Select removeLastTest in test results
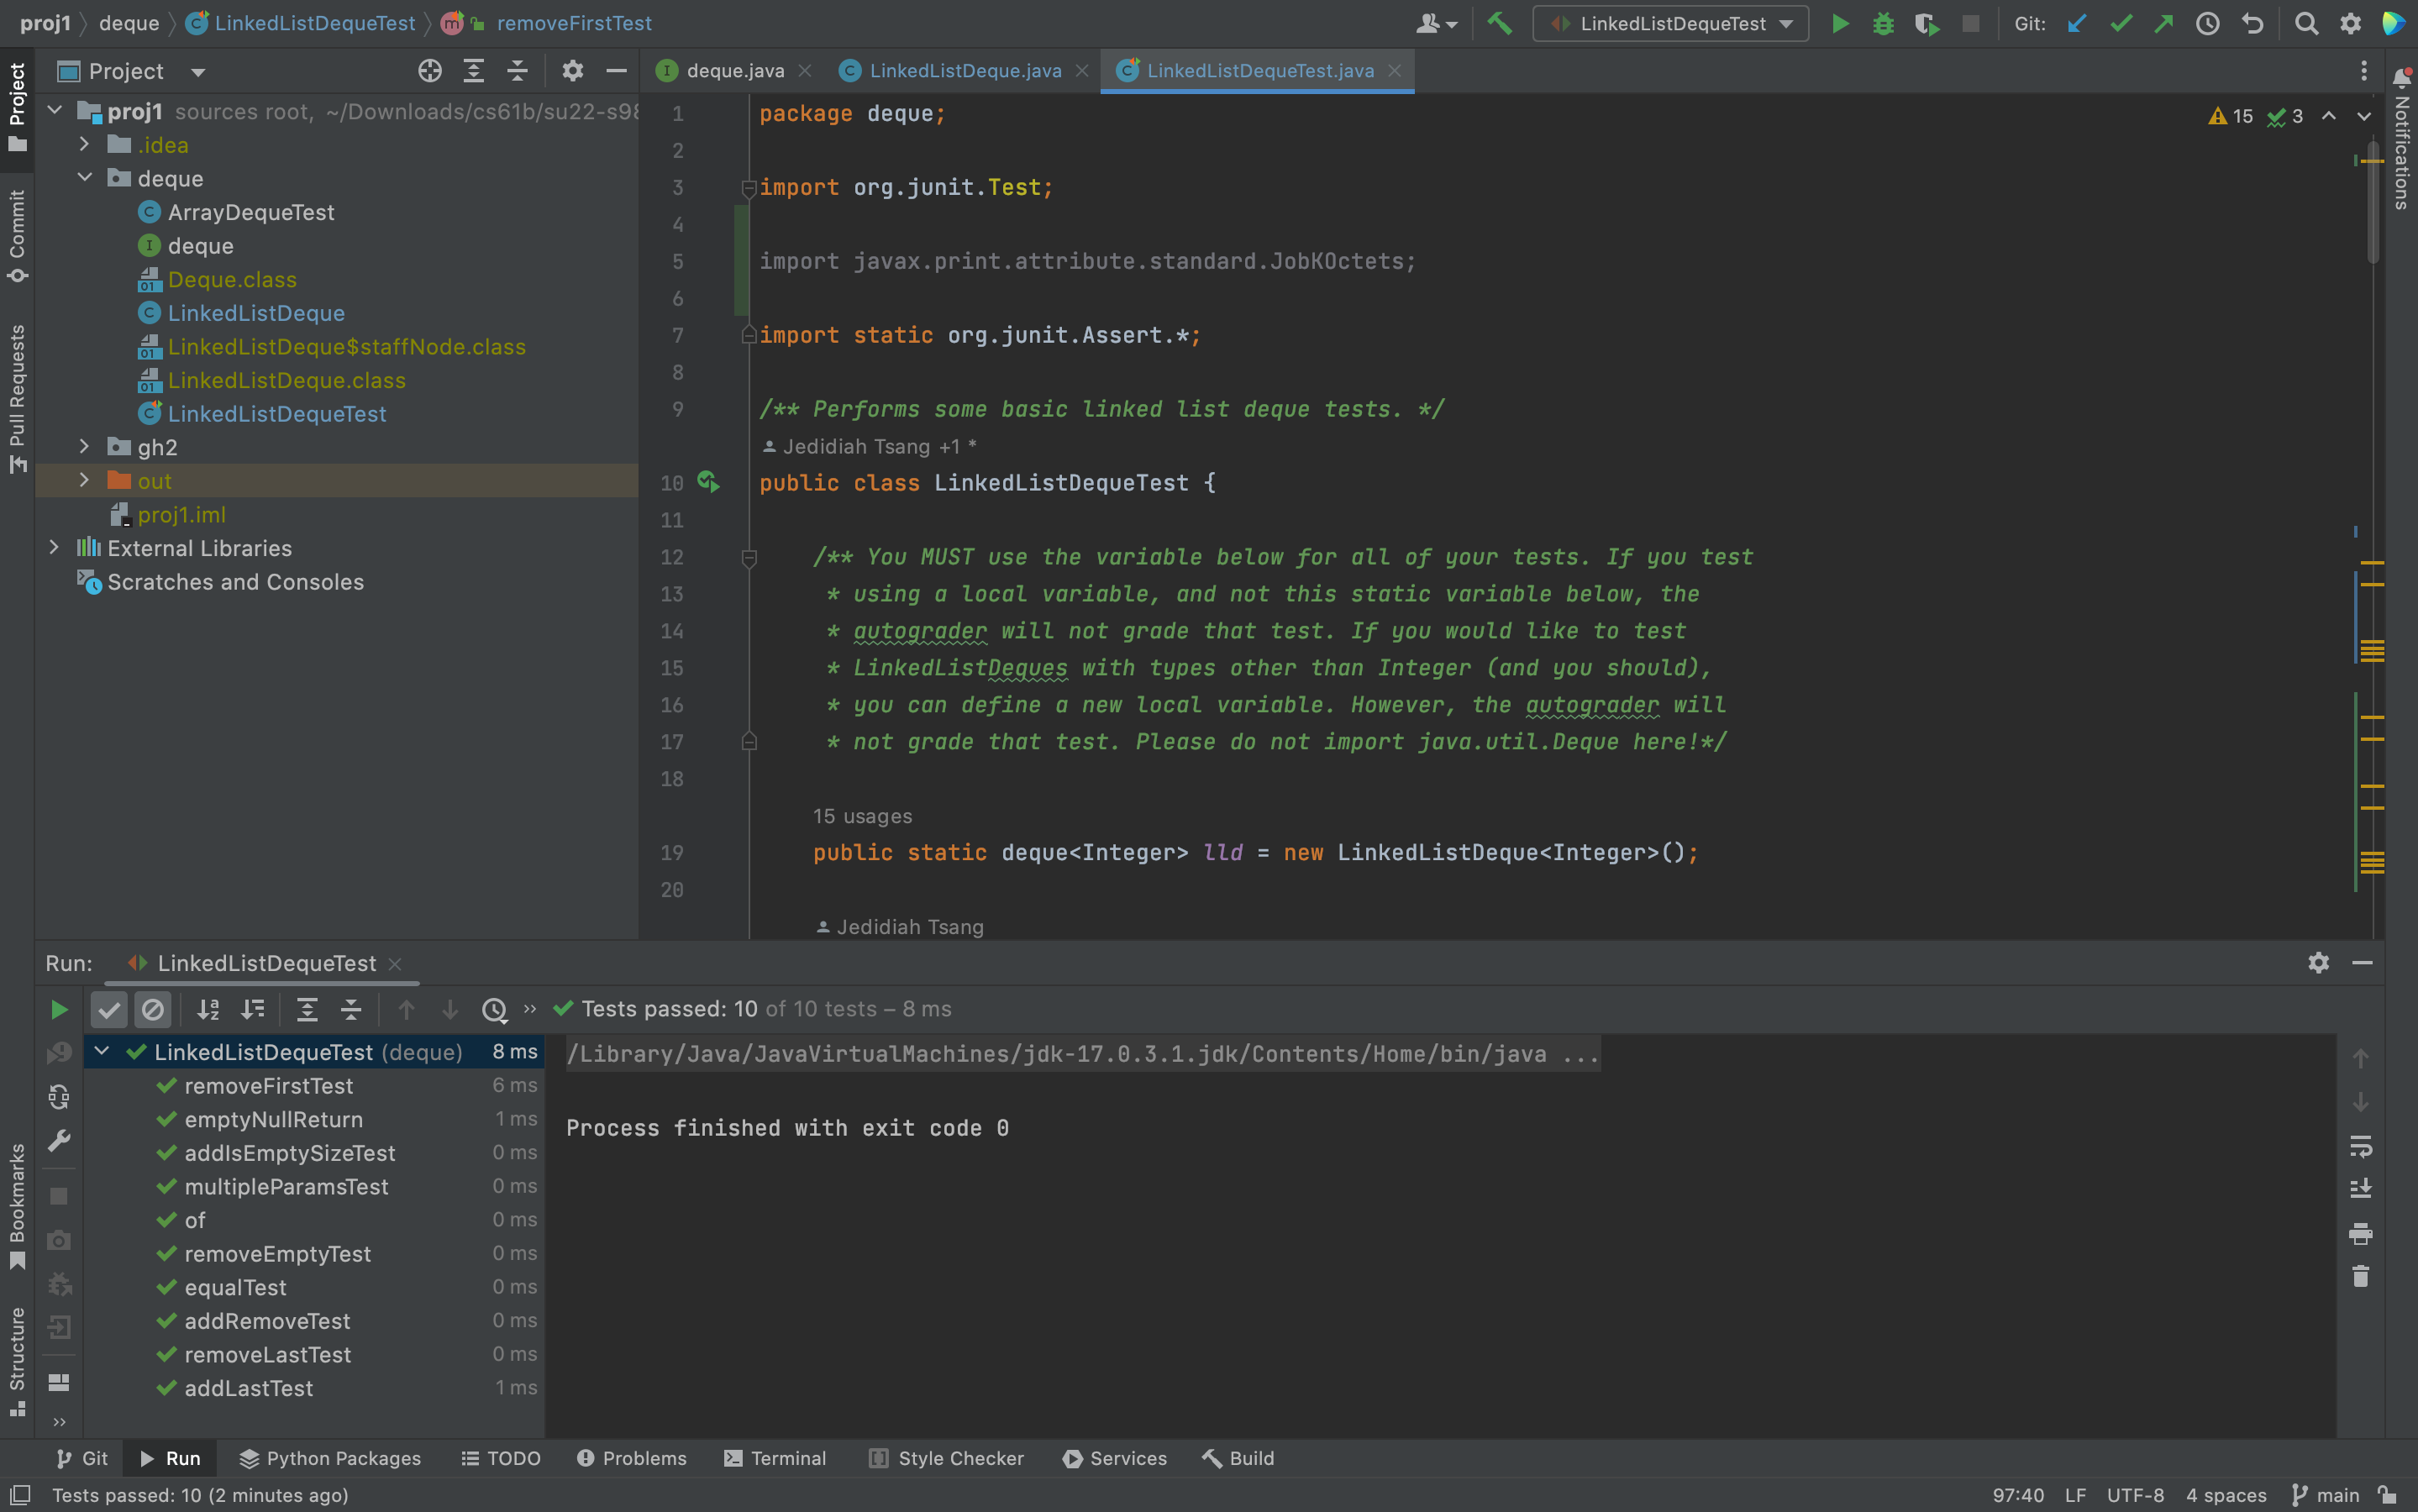2418x1512 pixels. [267, 1354]
